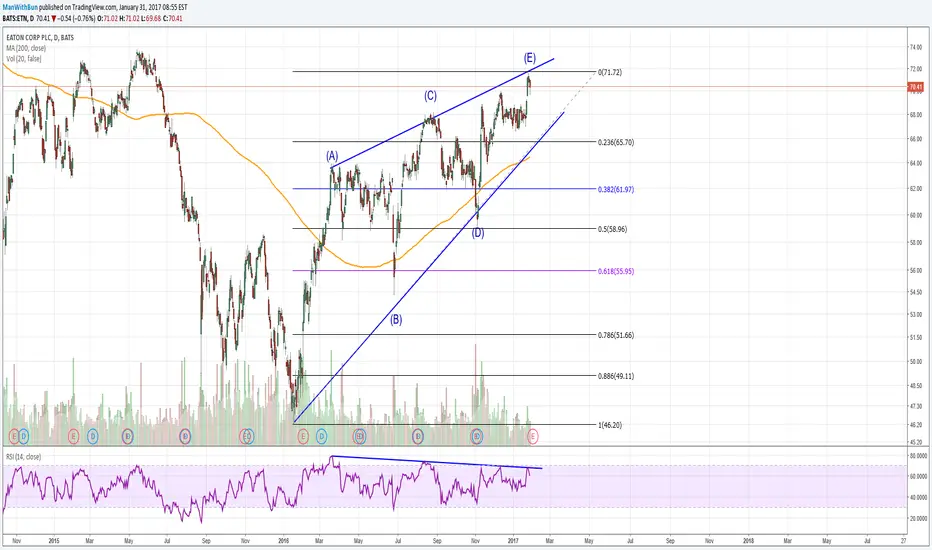Screen dimensions: 932x550
Task: Click the overlapping event marker near November 2015
Action: point(247,436)
